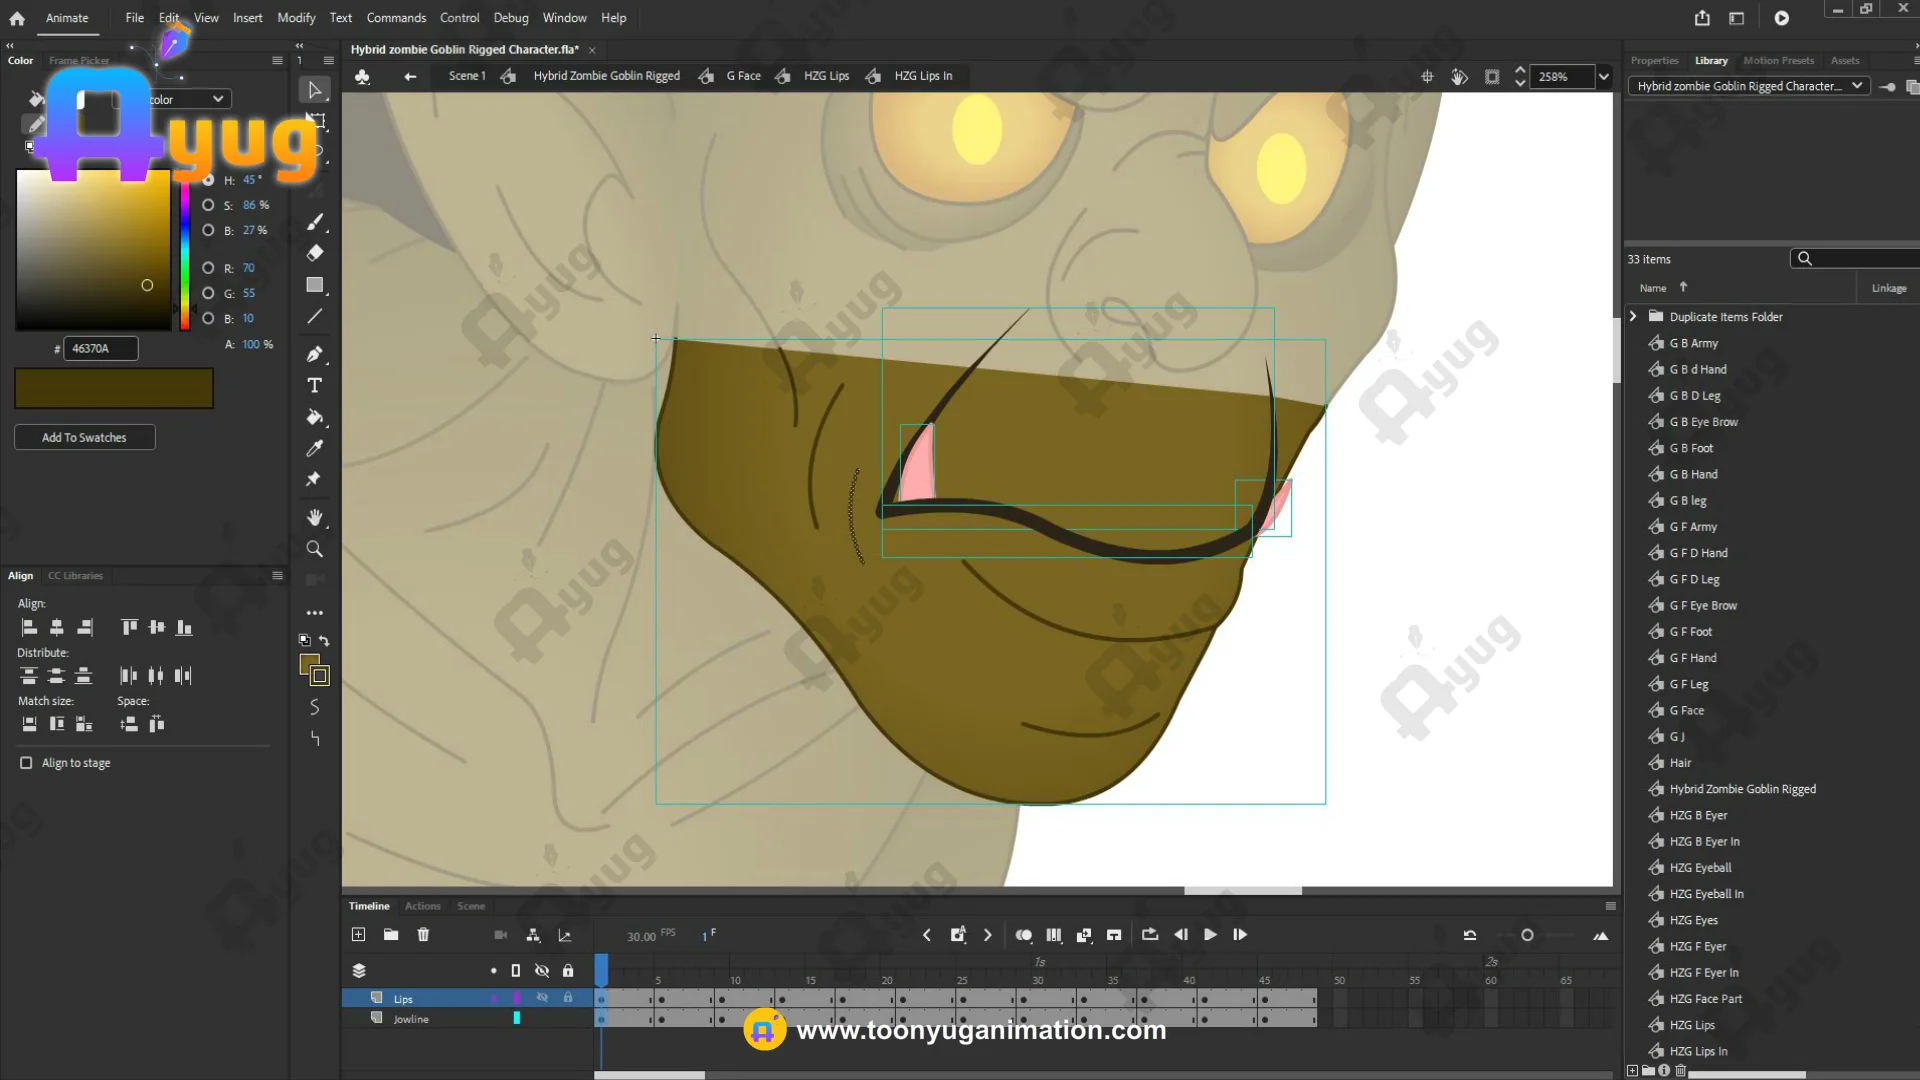This screenshot has height=1080, width=1920.
Task: Select the Text tool
Action: click(x=314, y=386)
